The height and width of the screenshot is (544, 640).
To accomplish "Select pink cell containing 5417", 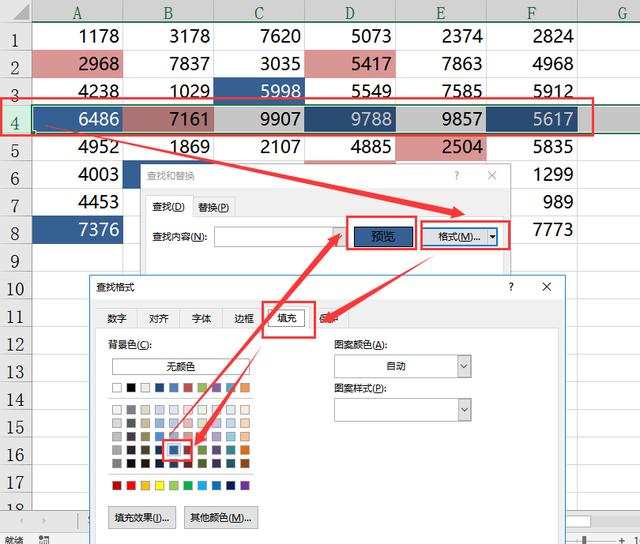I will coord(350,64).
